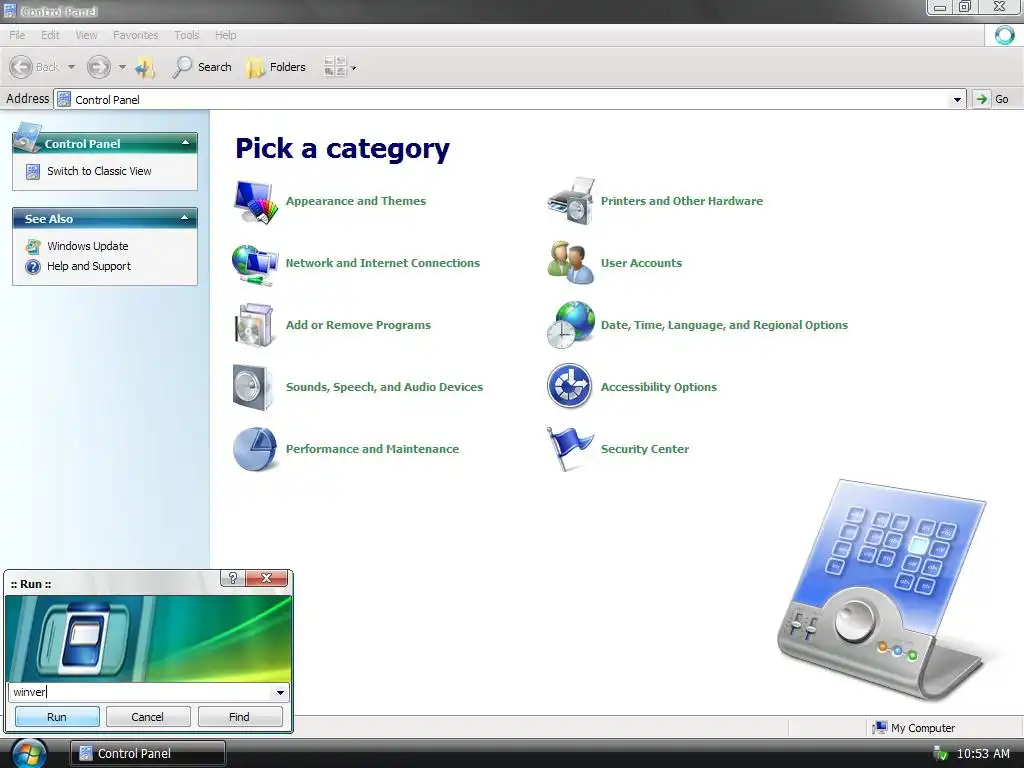Viewport: 1024px width, 768px height.
Task: Collapse the Control Panel sidebar section
Action: tap(185, 143)
